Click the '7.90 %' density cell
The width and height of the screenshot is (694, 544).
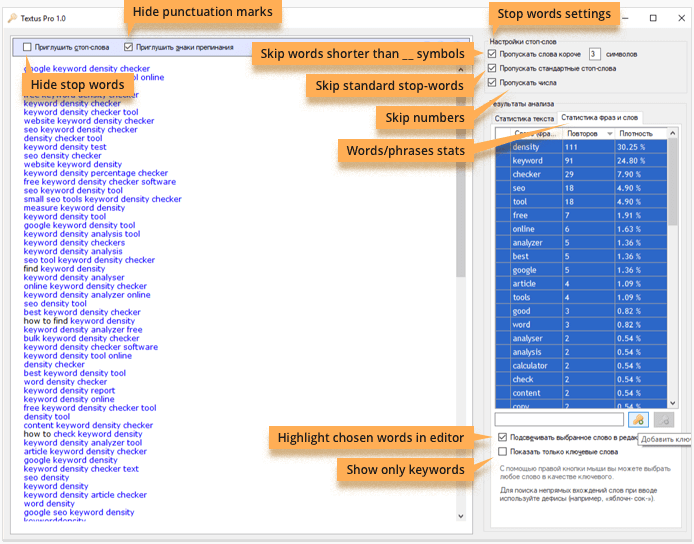641,174
